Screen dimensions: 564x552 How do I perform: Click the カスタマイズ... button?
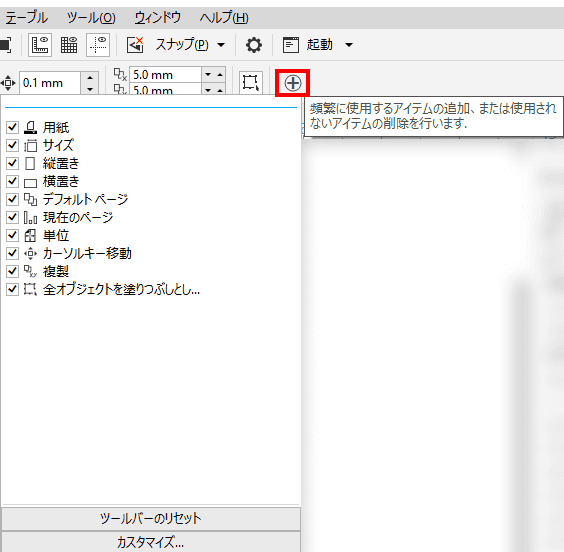click(151, 542)
